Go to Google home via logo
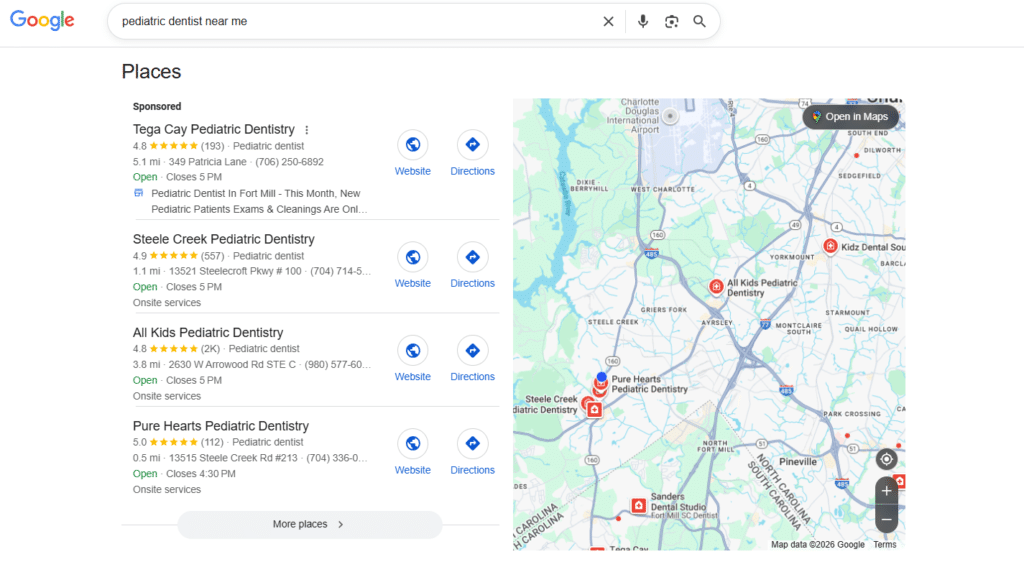 (x=42, y=21)
